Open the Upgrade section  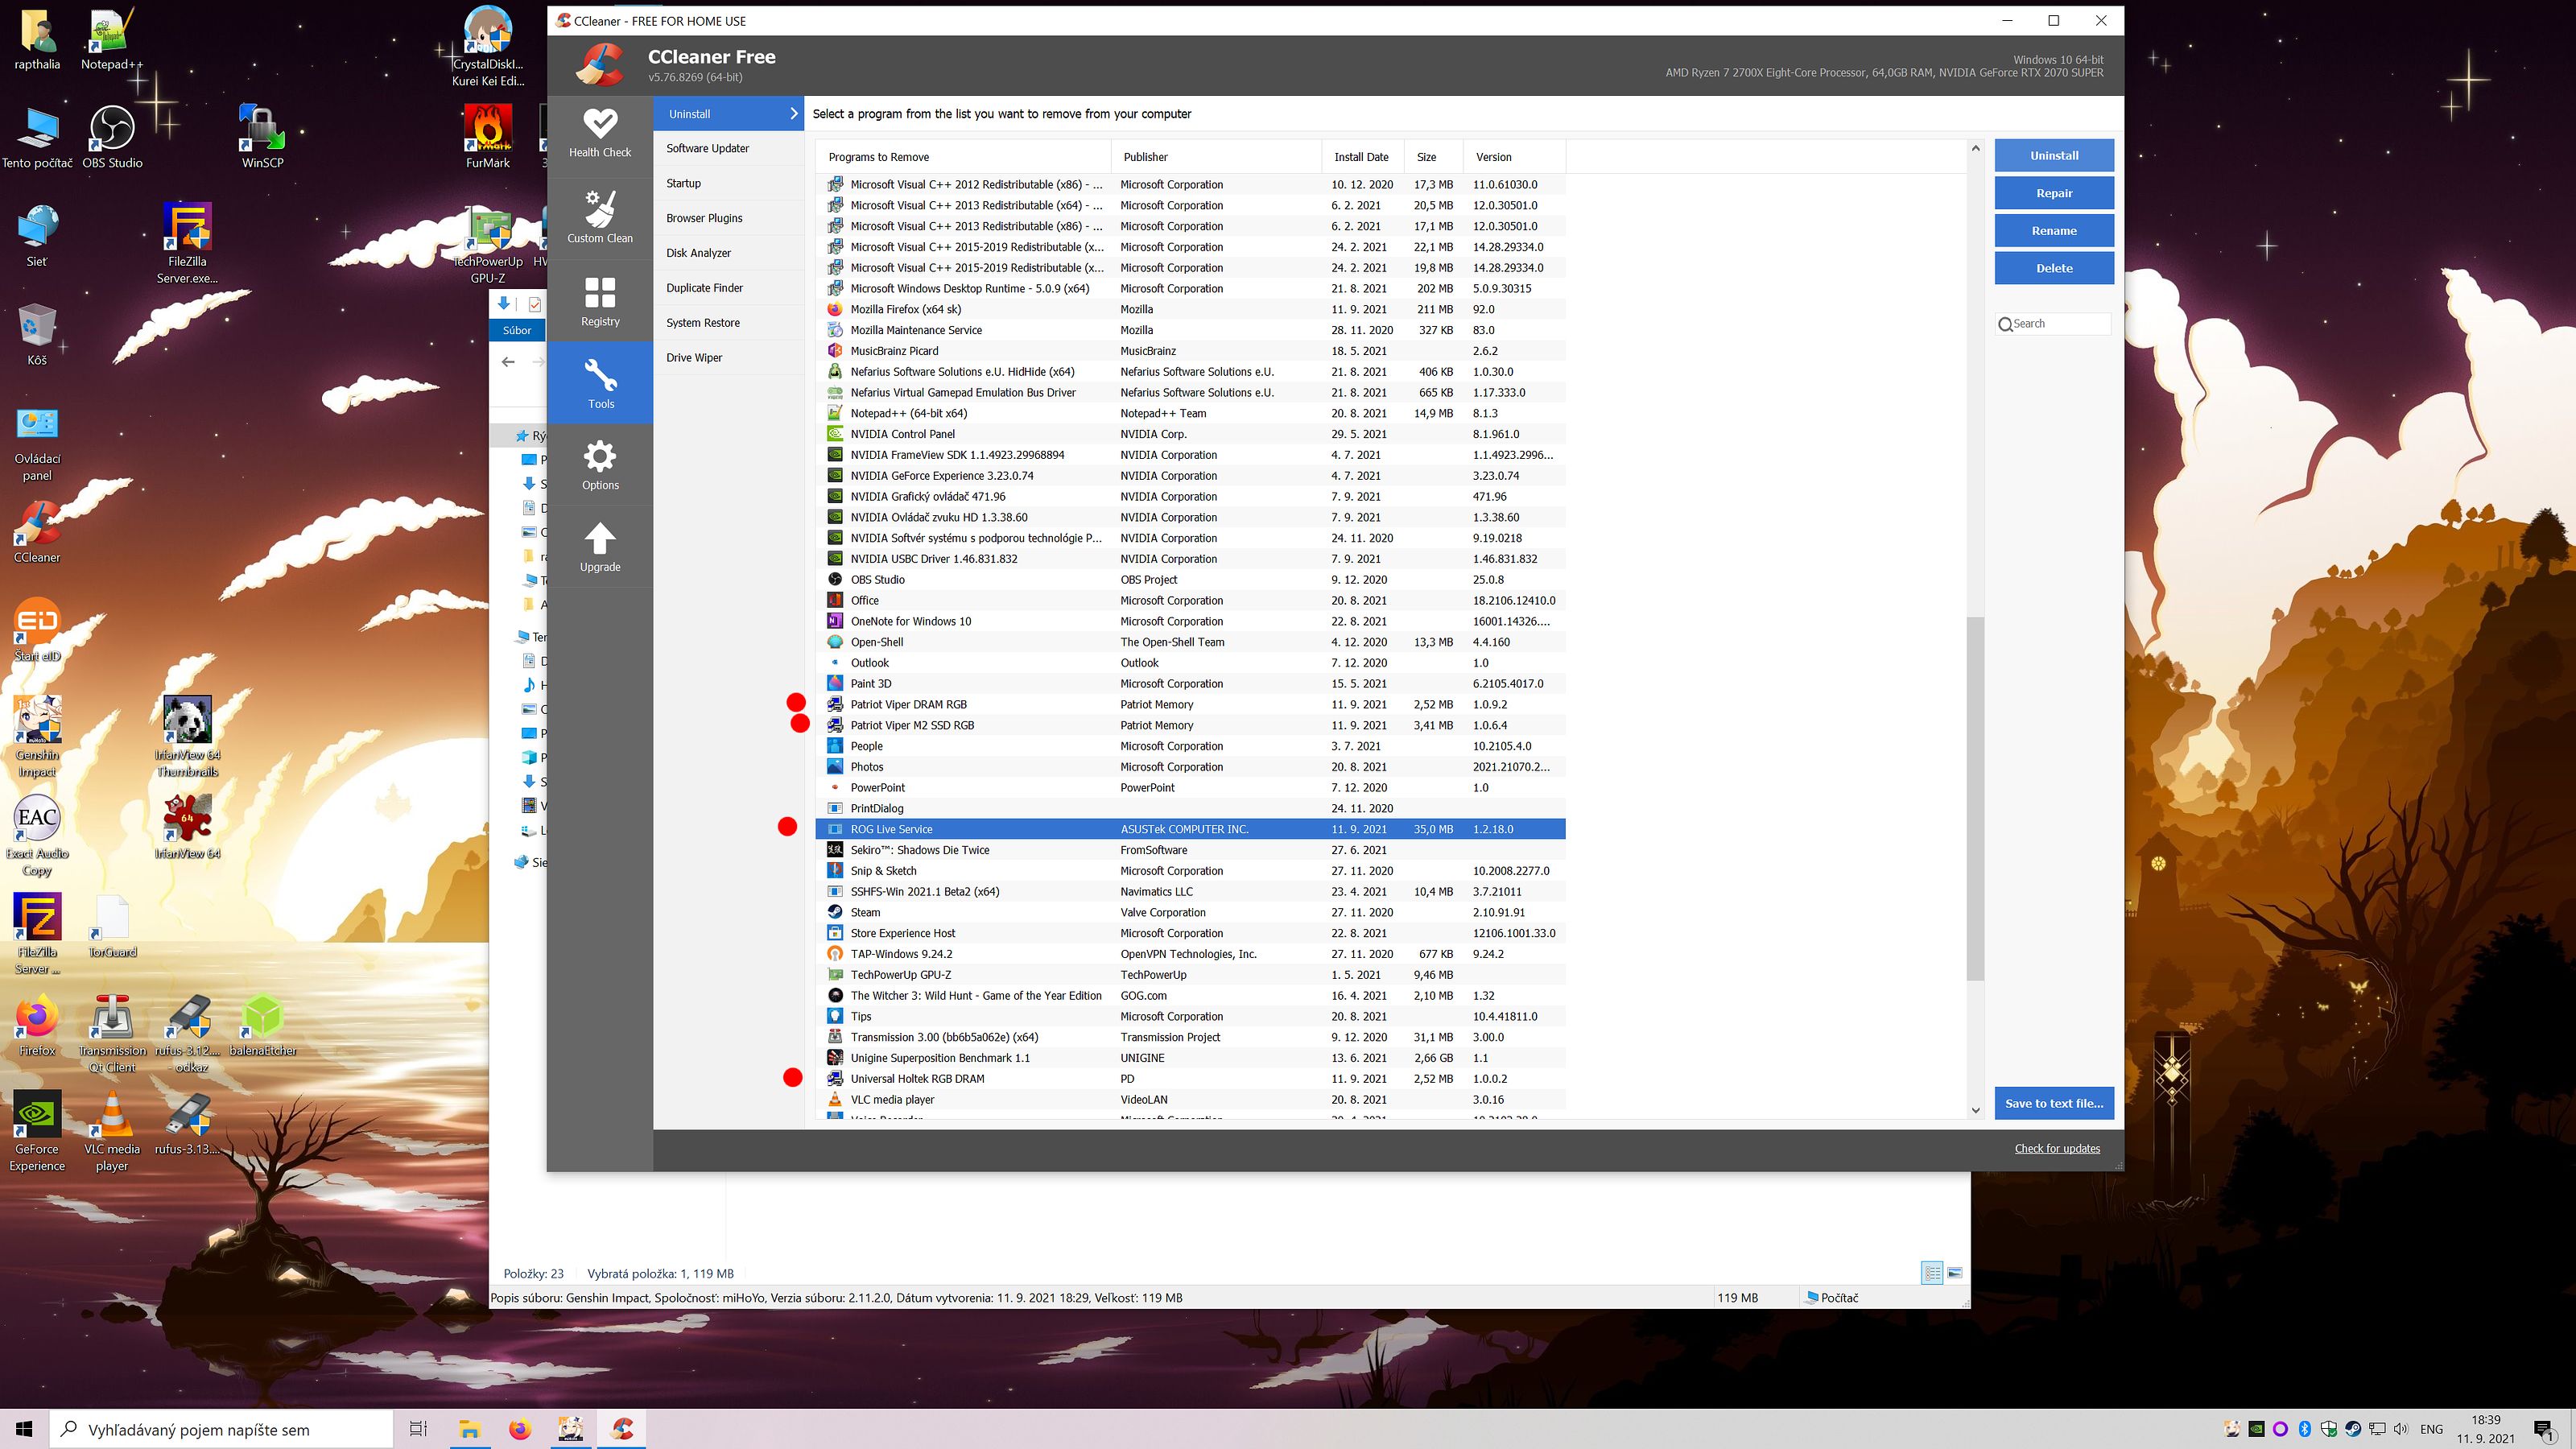(600, 547)
